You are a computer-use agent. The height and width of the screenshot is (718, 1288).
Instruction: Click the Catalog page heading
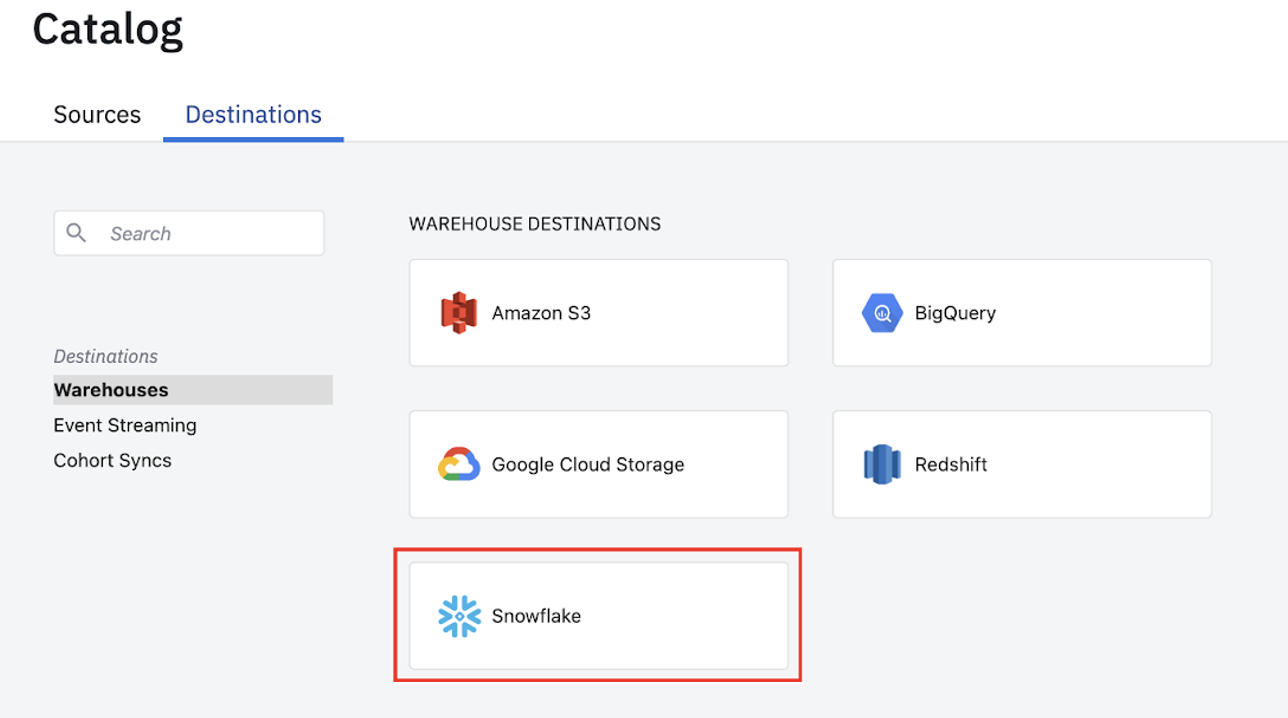coord(108,29)
